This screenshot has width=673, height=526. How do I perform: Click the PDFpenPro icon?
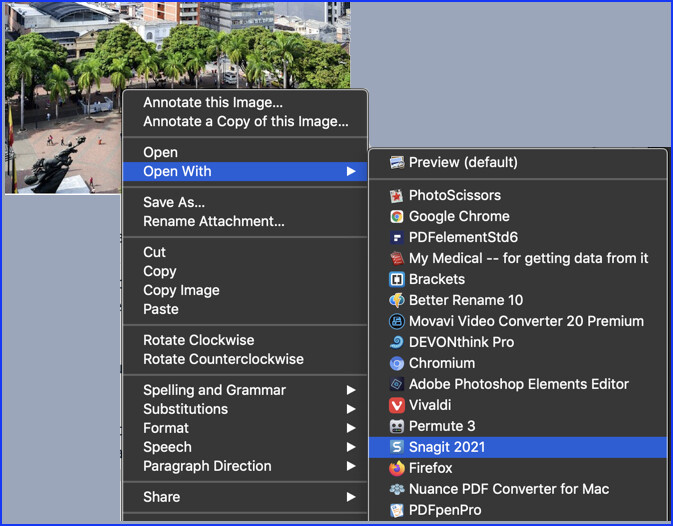pyautogui.click(x=397, y=510)
